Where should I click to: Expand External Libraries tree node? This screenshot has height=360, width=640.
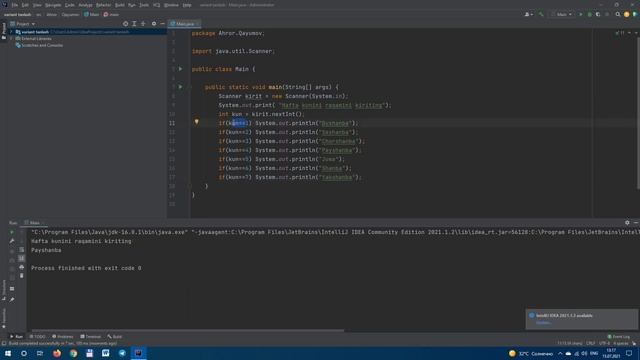[x=11, y=39]
